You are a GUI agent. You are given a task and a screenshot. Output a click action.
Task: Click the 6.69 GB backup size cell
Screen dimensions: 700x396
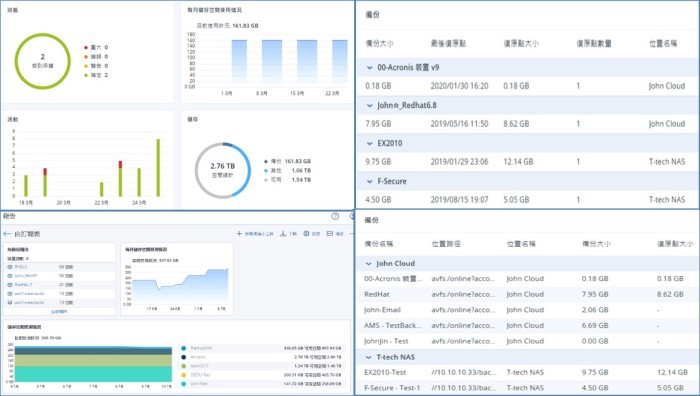coord(595,325)
